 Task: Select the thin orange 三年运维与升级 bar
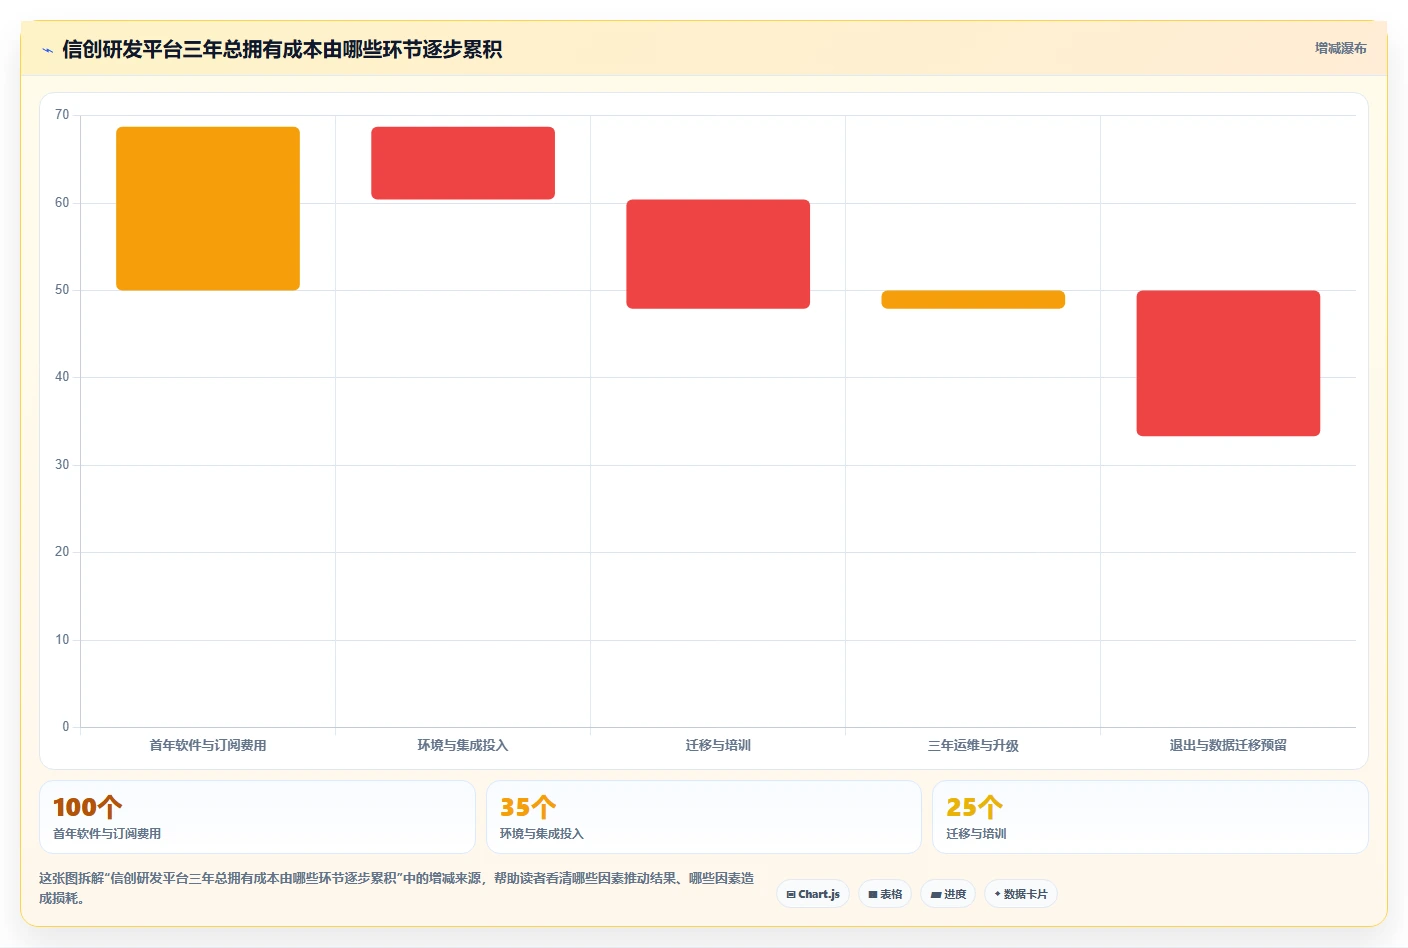(x=973, y=300)
